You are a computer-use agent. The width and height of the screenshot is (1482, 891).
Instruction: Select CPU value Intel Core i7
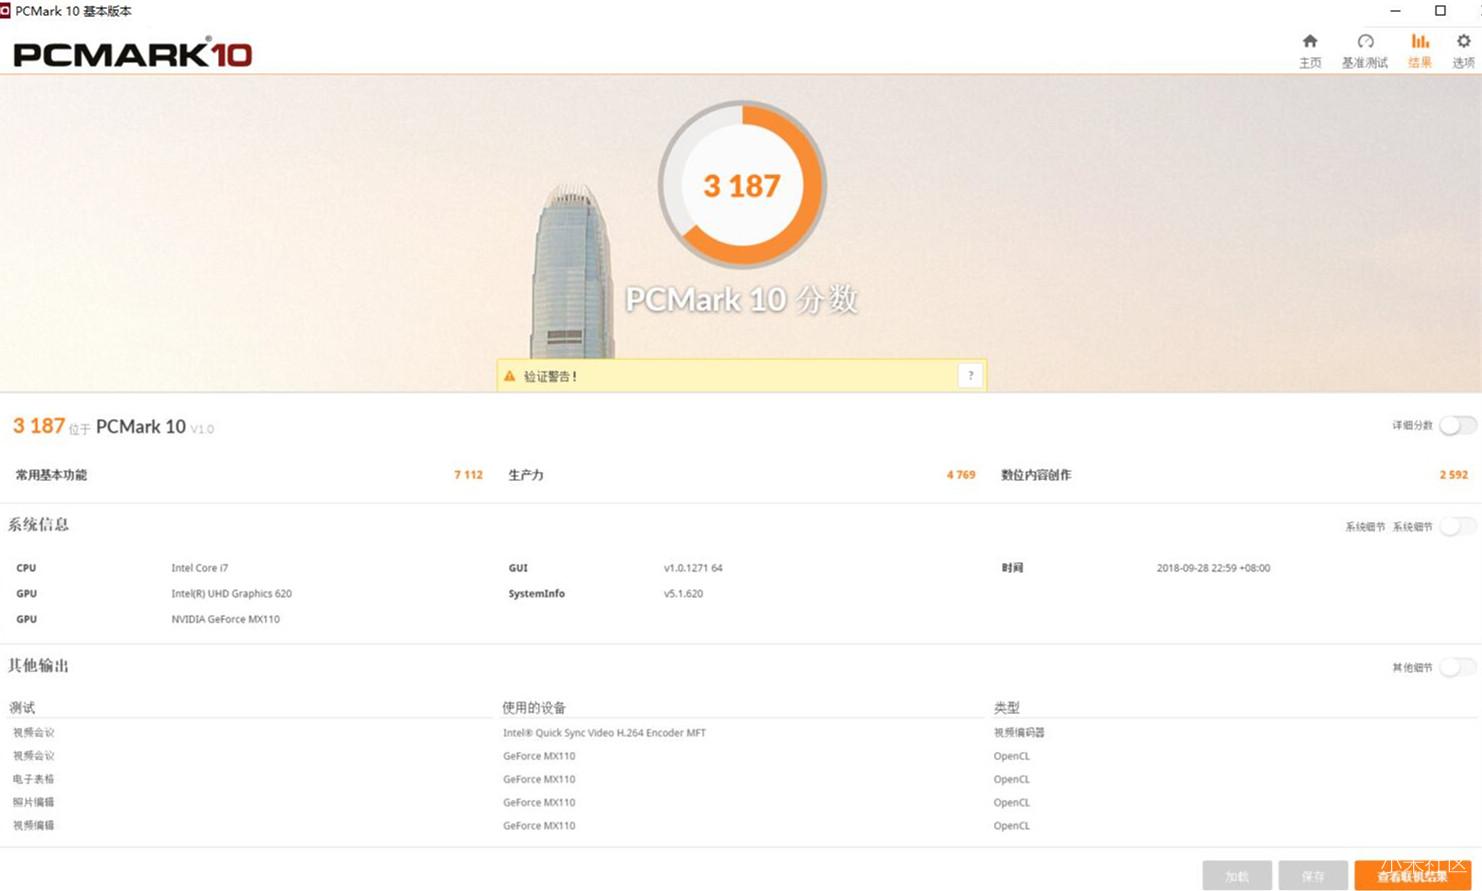199,568
